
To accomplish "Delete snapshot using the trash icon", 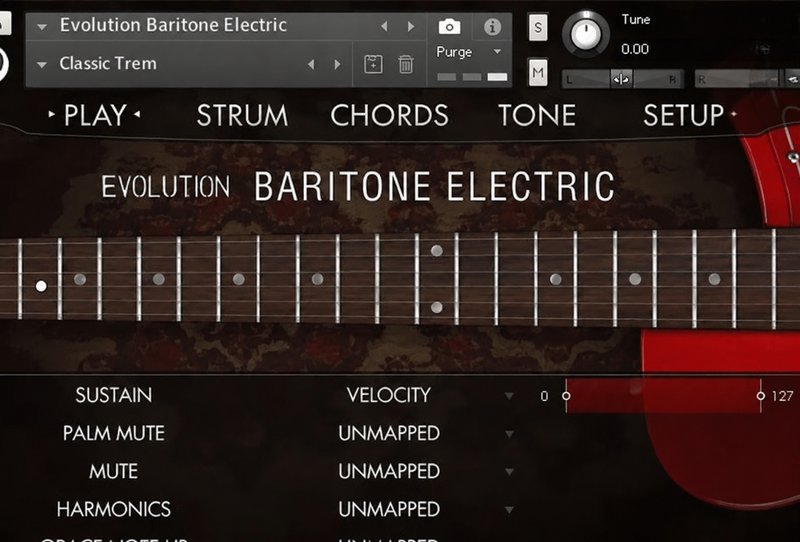I will click(406, 64).
